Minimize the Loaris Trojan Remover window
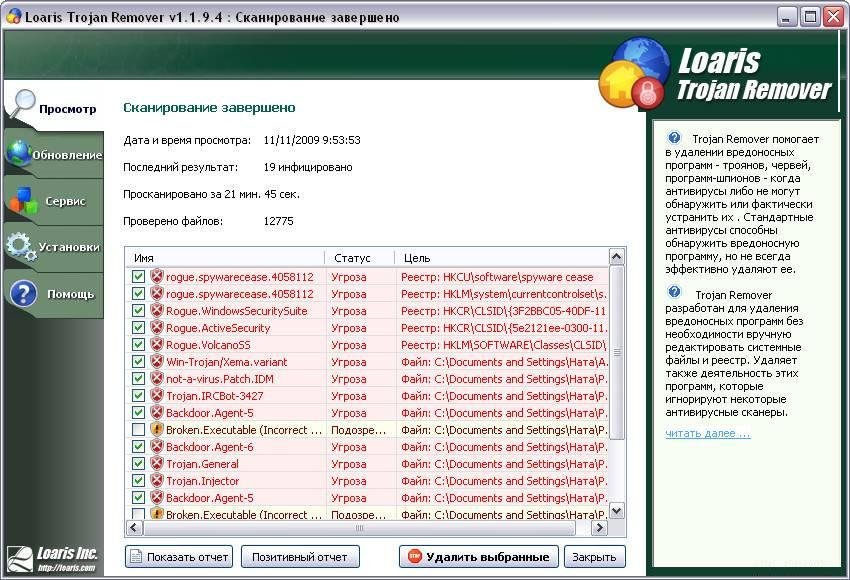The height and width of the screenshot is (580, 850). (x=787, y=17)
